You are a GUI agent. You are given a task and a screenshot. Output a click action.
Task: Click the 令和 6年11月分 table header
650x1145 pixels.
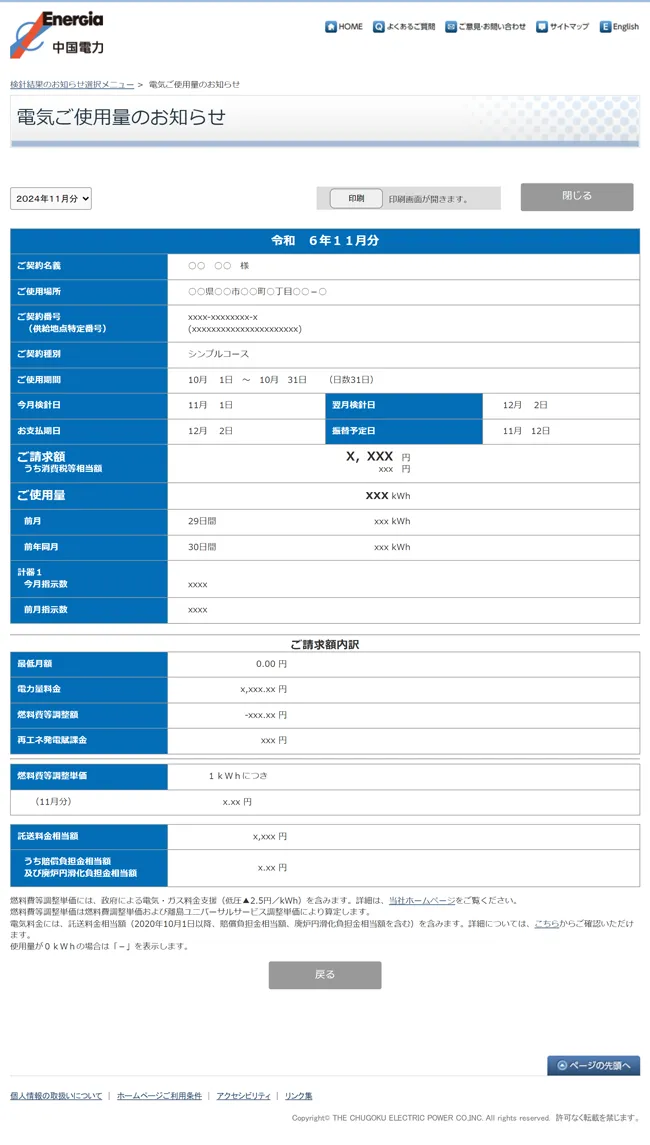click(325, 241)
